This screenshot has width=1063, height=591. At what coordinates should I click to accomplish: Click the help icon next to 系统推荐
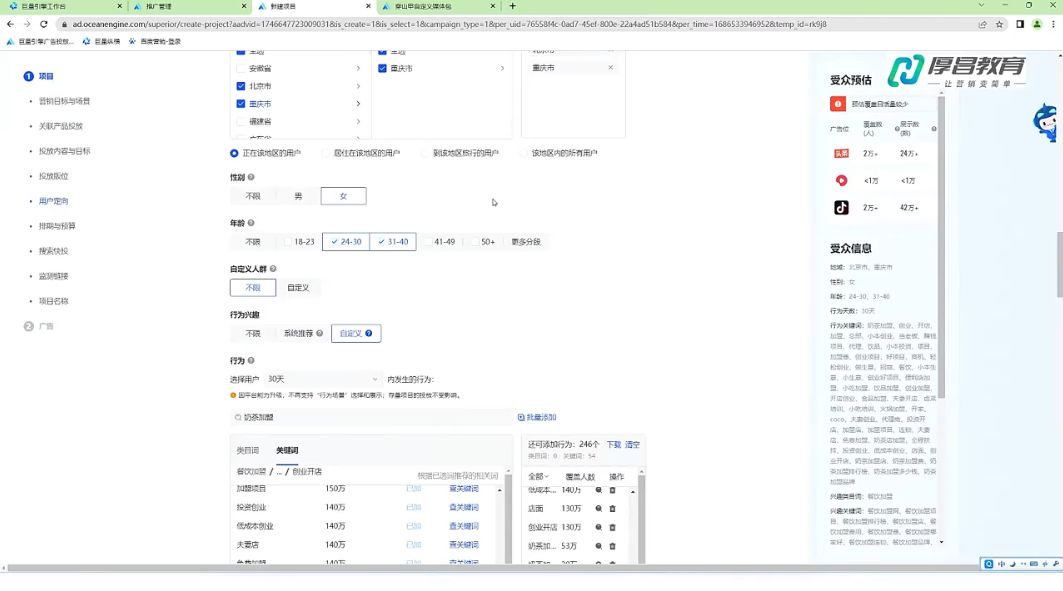click(319, 333)
